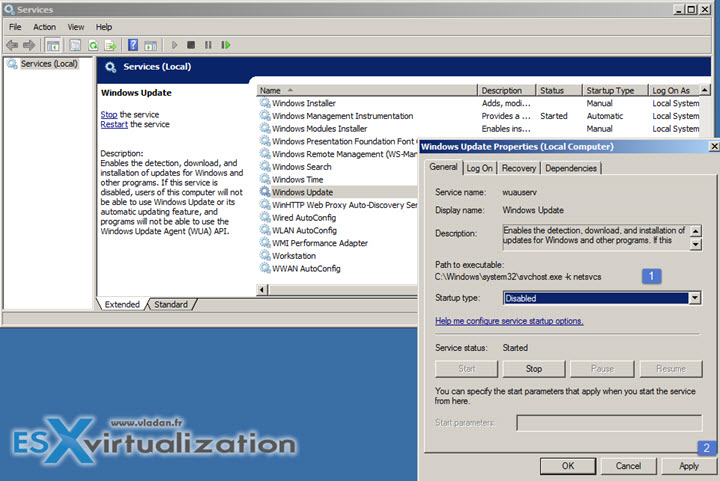Click the Apply button
This screenshot has height=481, width=720.
[689, 466]
